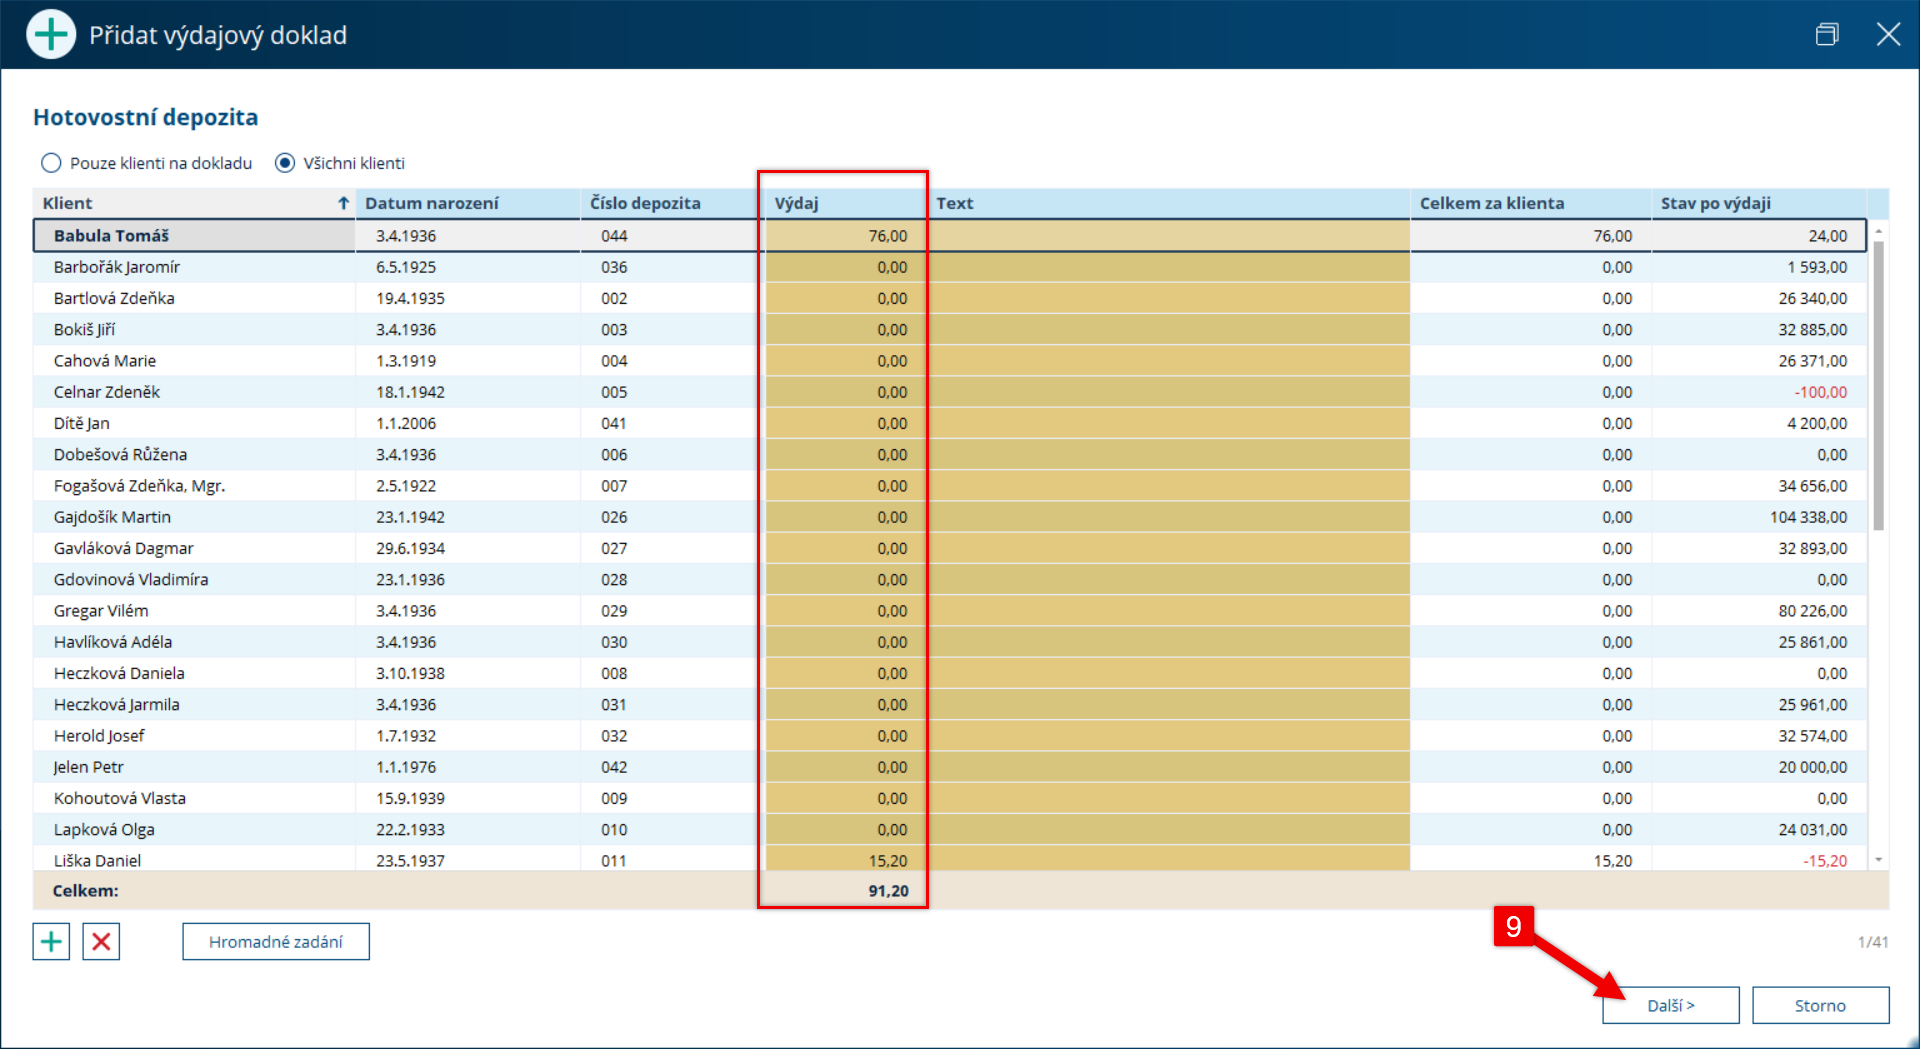Open the Hromadné zadání bulk entry
Image resolution: width=1920 pixels, height=1049 pixels.
[x=276, y=941]
